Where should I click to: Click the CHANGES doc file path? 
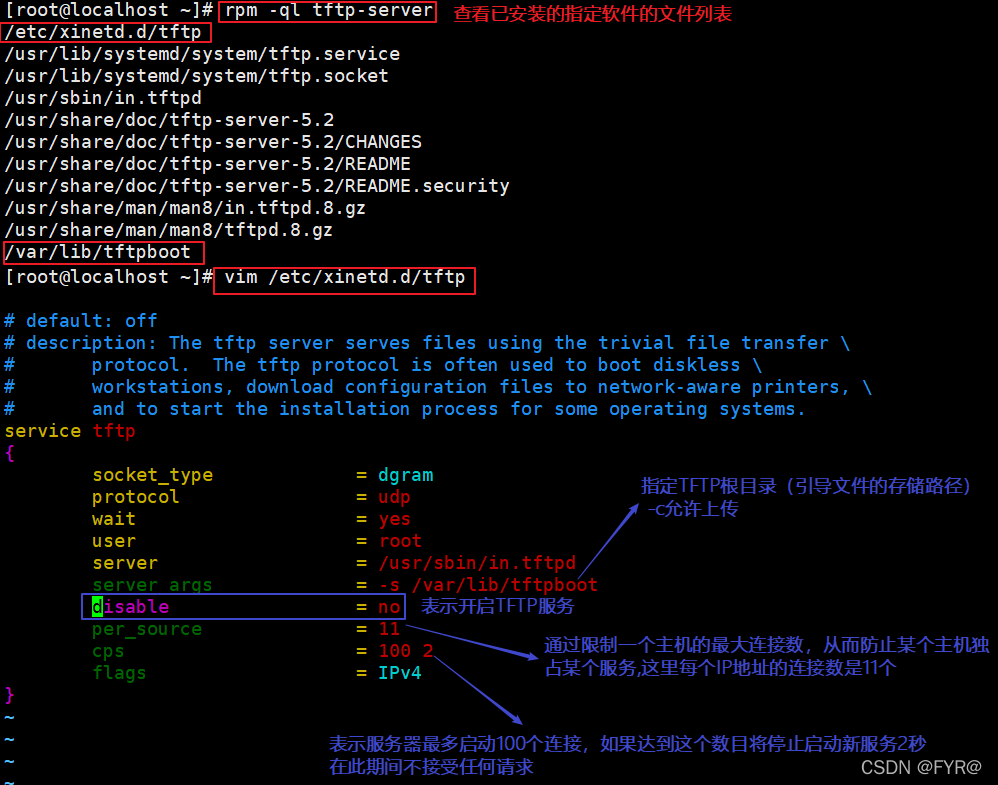point(213,142)
